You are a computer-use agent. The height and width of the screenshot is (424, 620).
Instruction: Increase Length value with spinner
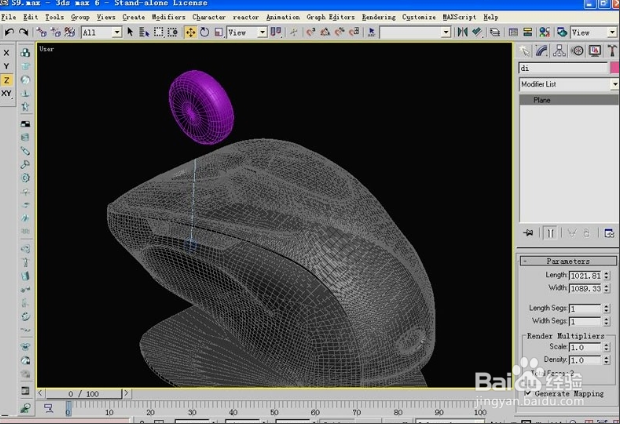[607, 273]
